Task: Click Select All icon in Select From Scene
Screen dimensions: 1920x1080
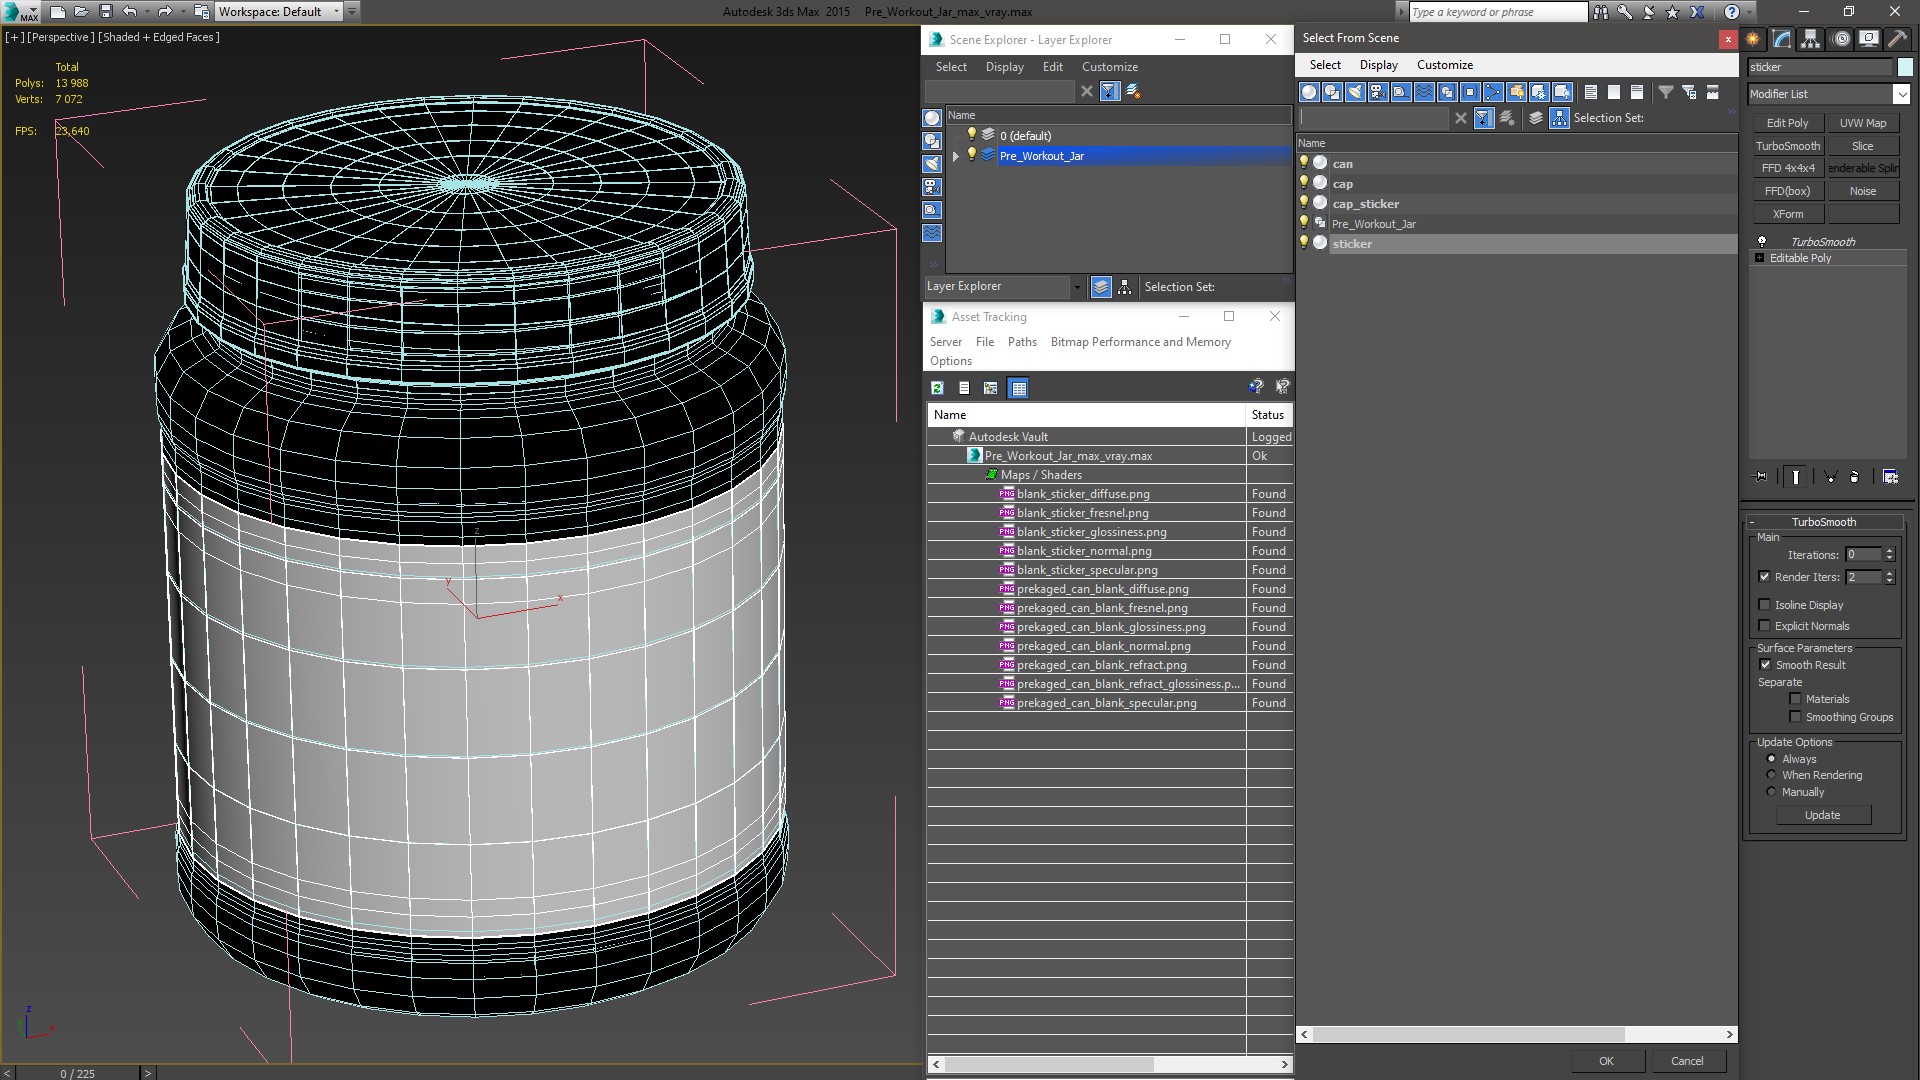Action: click(1591, 92)
